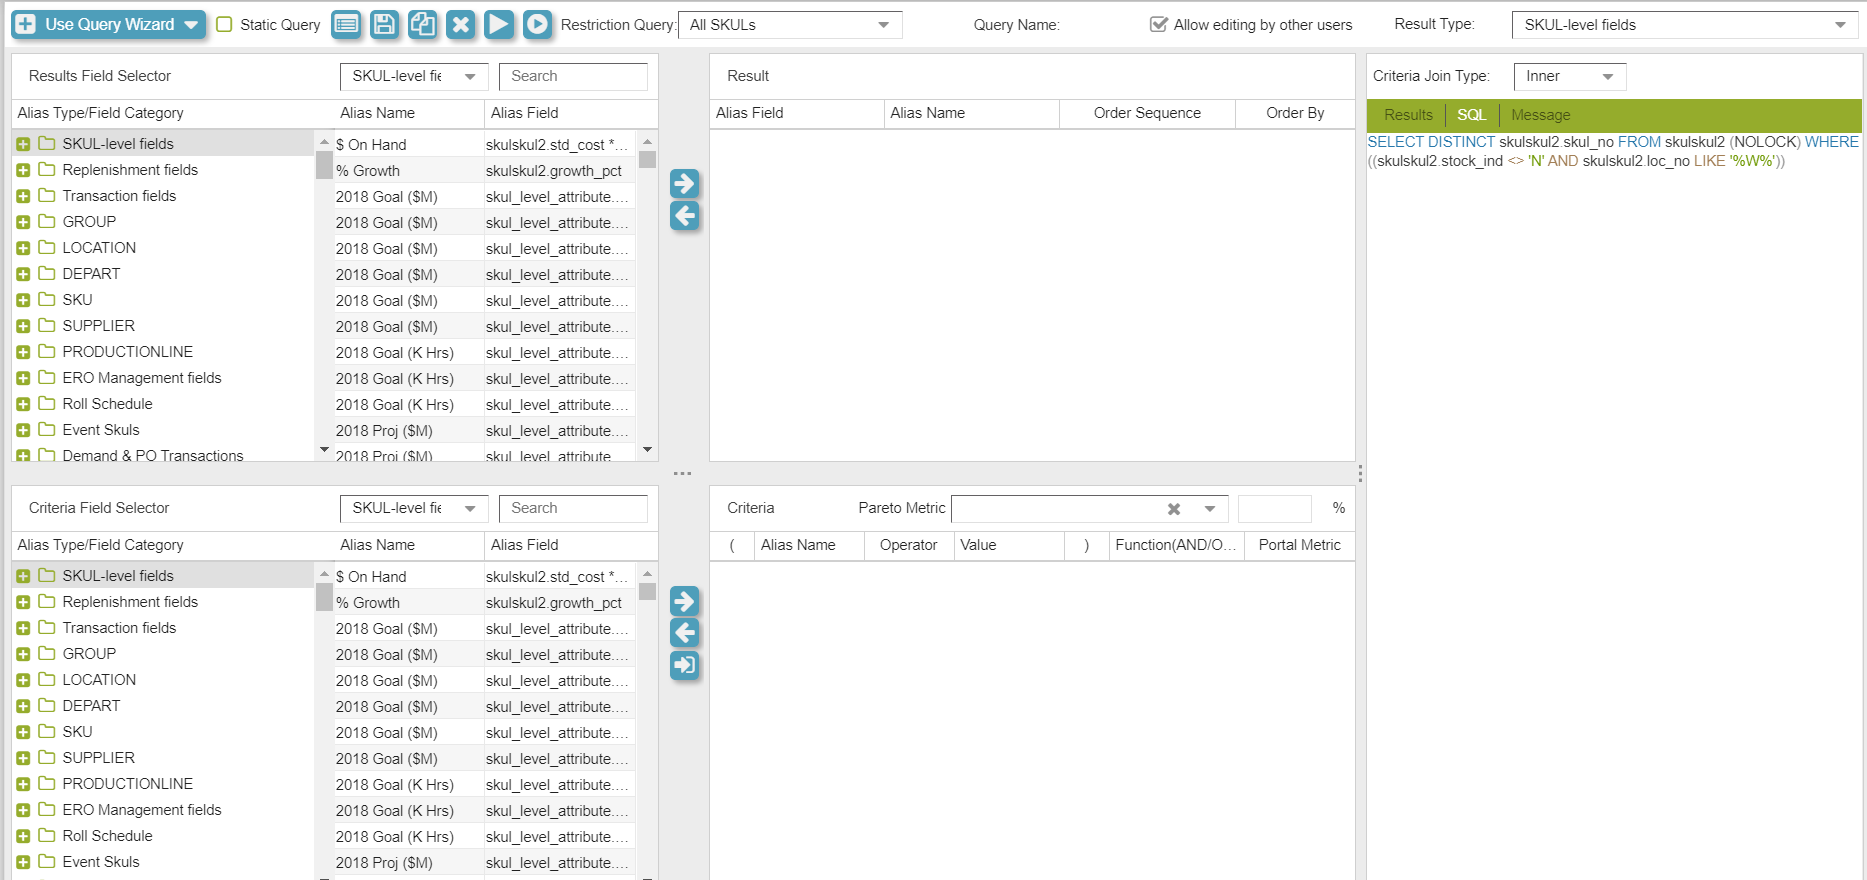Open the Criteria Join Type dropdown

[1569, 76]
